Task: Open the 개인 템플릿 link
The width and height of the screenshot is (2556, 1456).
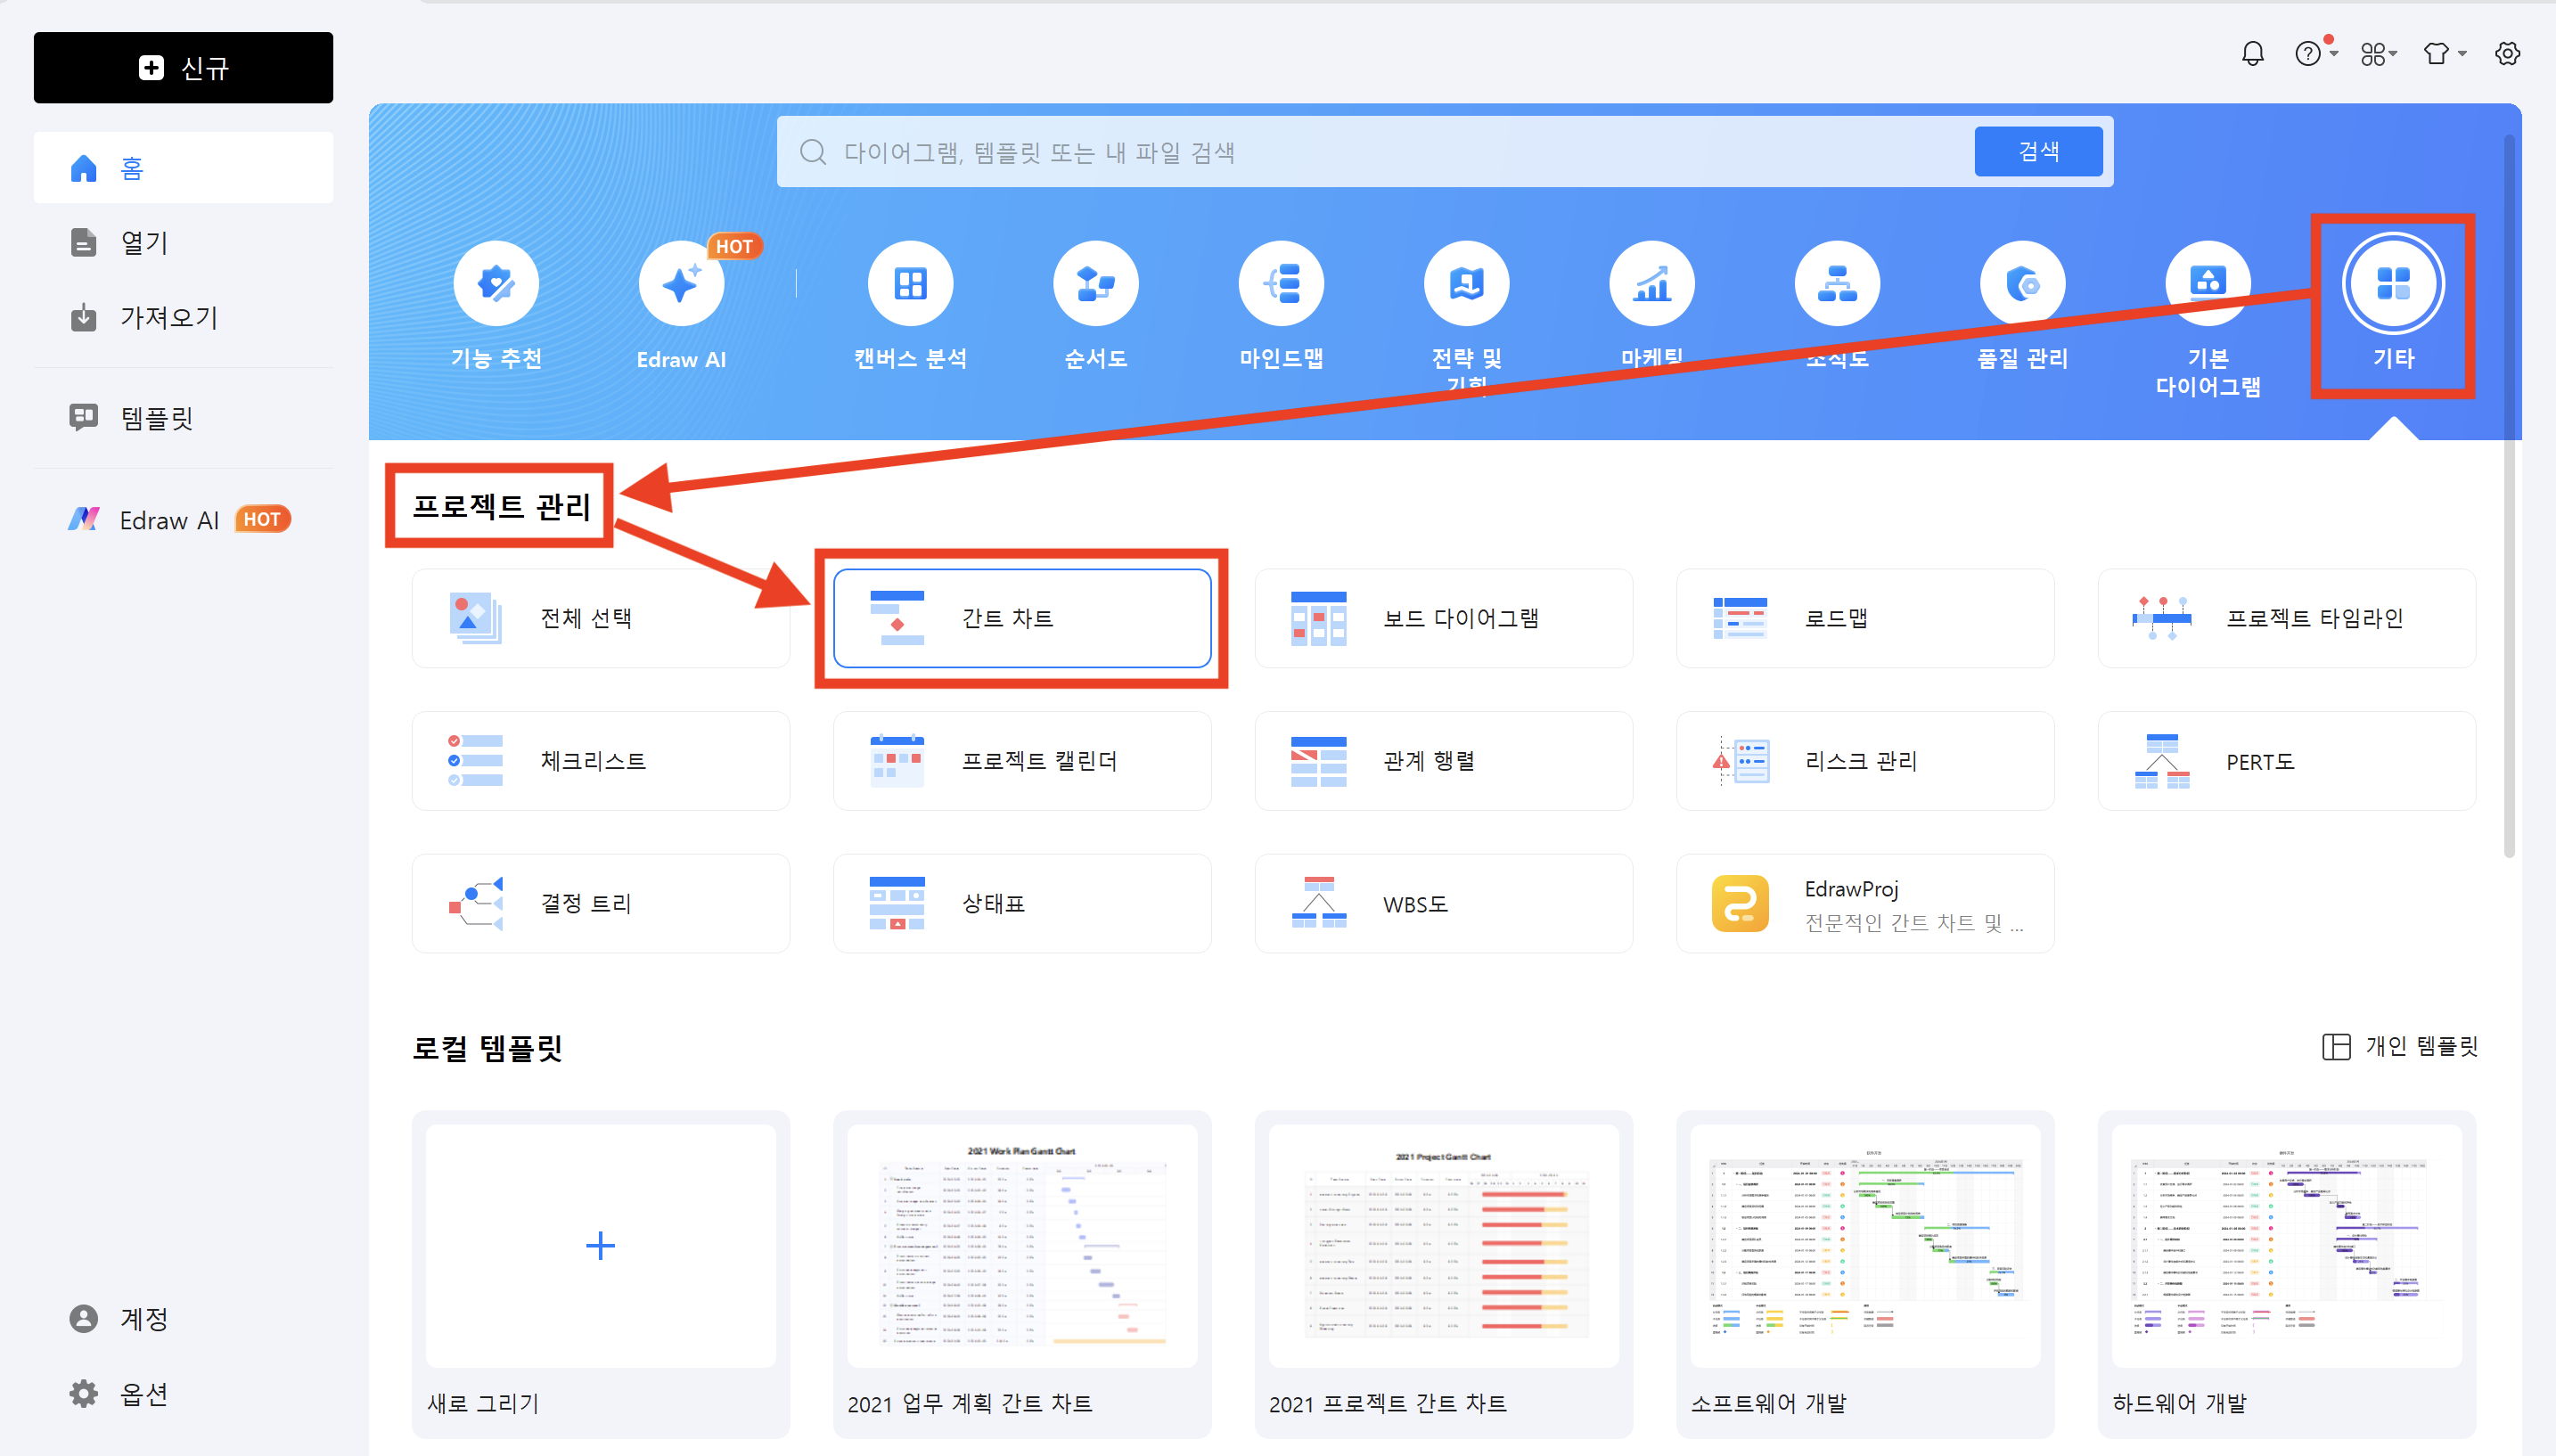Action: click(2419, 1046)
